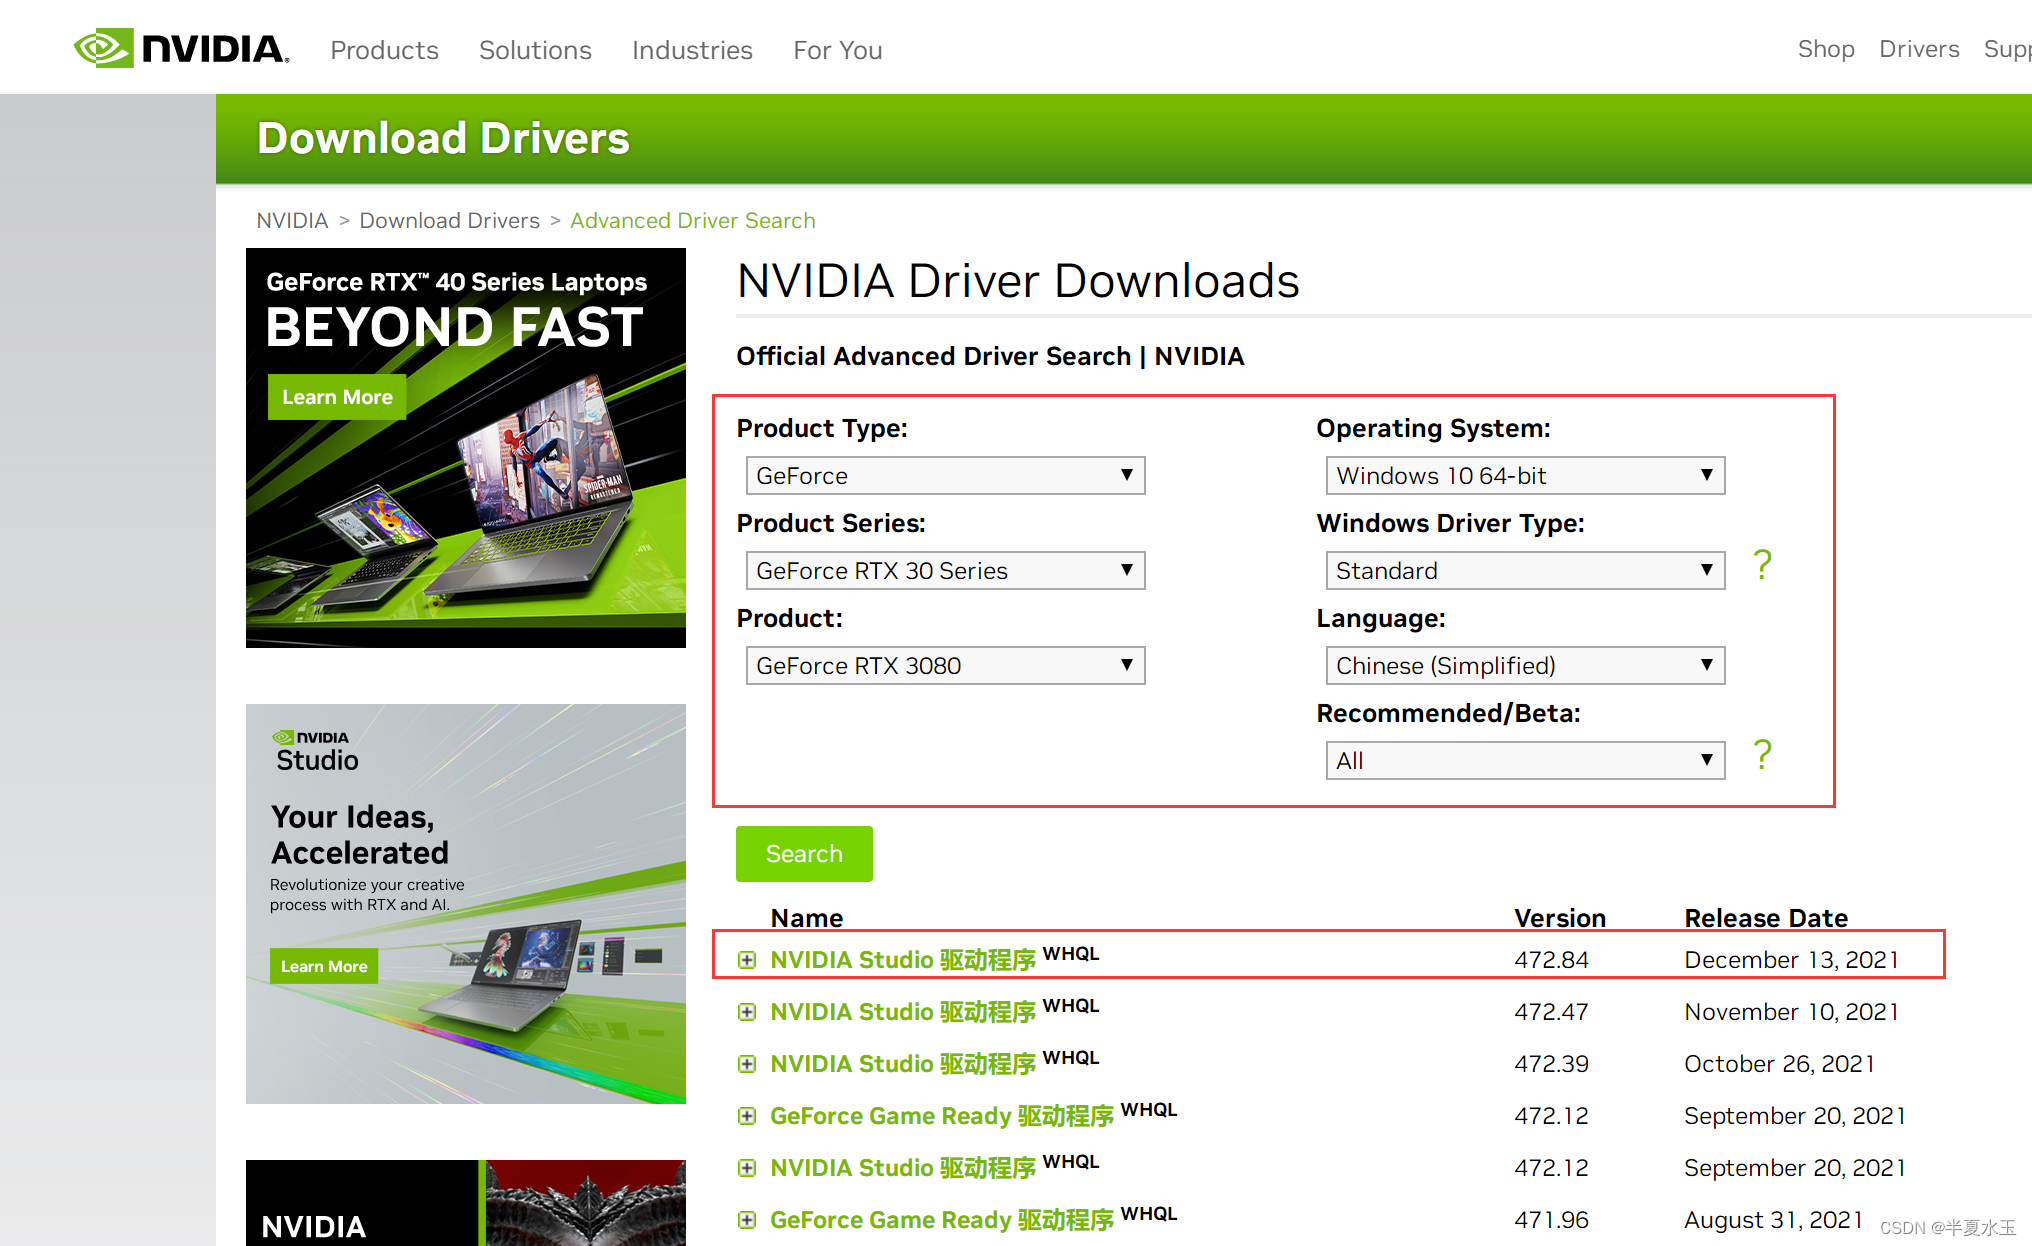
Task: Open the Products menu
Action: pyautogui.click(x=384, y=50)
